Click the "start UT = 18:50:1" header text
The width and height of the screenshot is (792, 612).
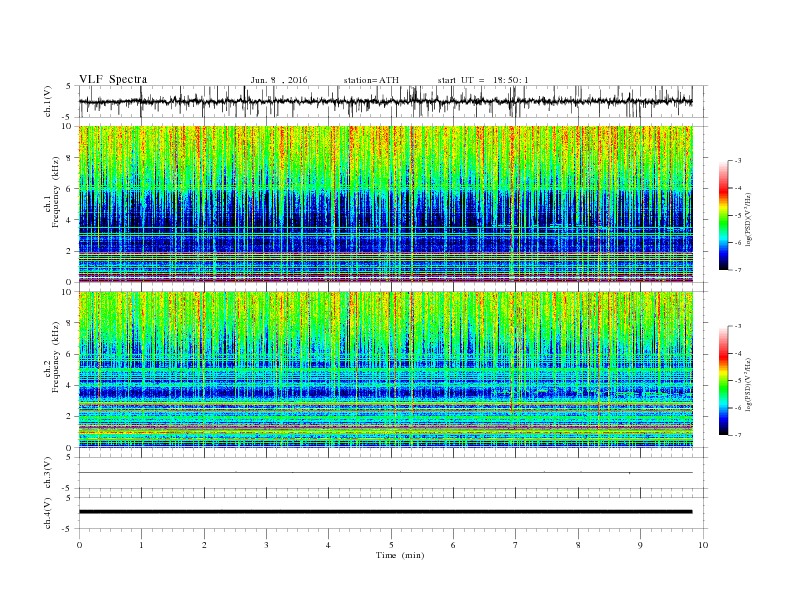pyautogui.click(x=483, y=80)
